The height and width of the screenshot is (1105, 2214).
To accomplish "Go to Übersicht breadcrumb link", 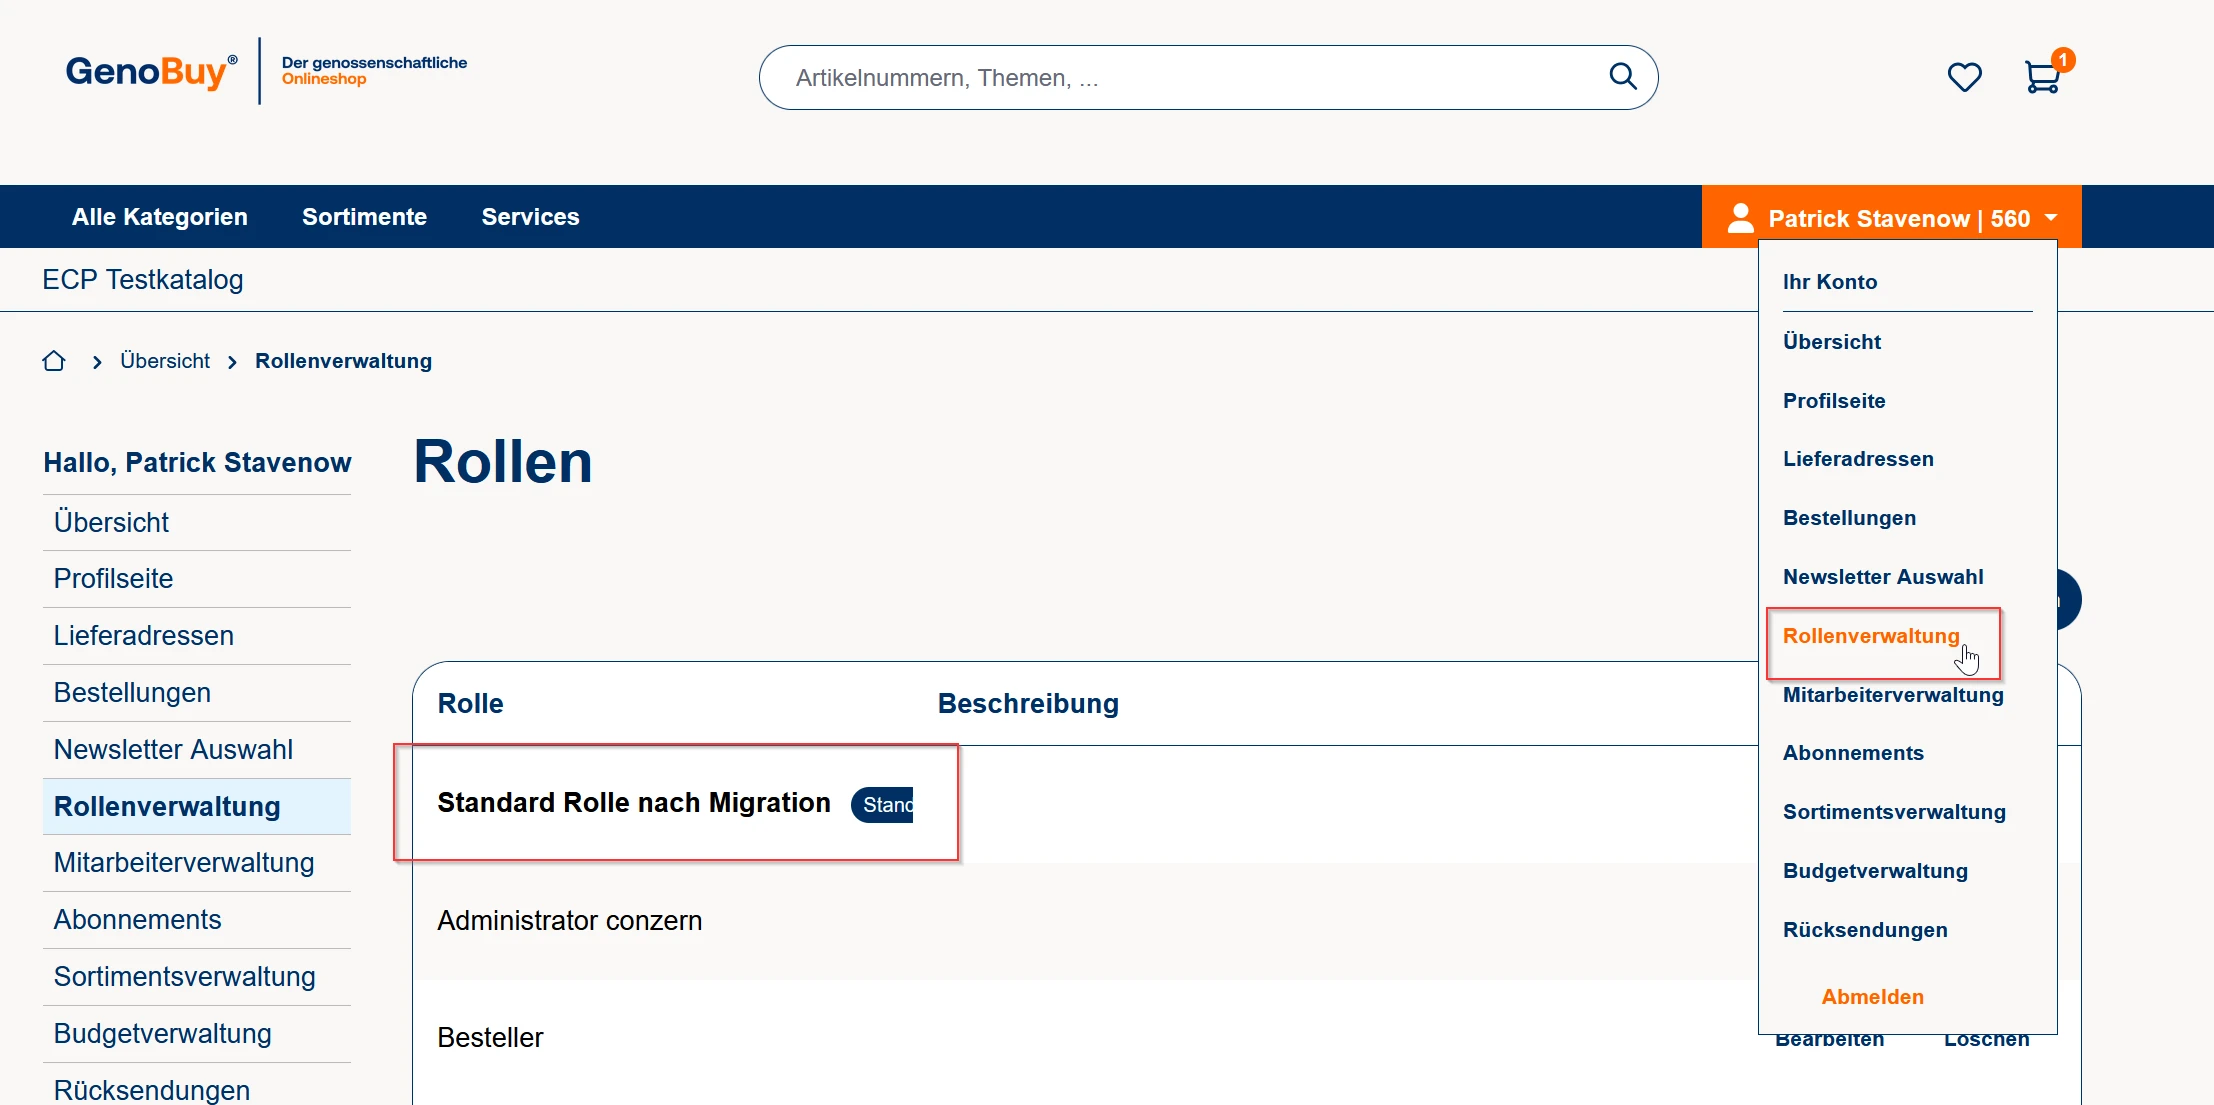I will pyautogui.click(x=165, y=361).
